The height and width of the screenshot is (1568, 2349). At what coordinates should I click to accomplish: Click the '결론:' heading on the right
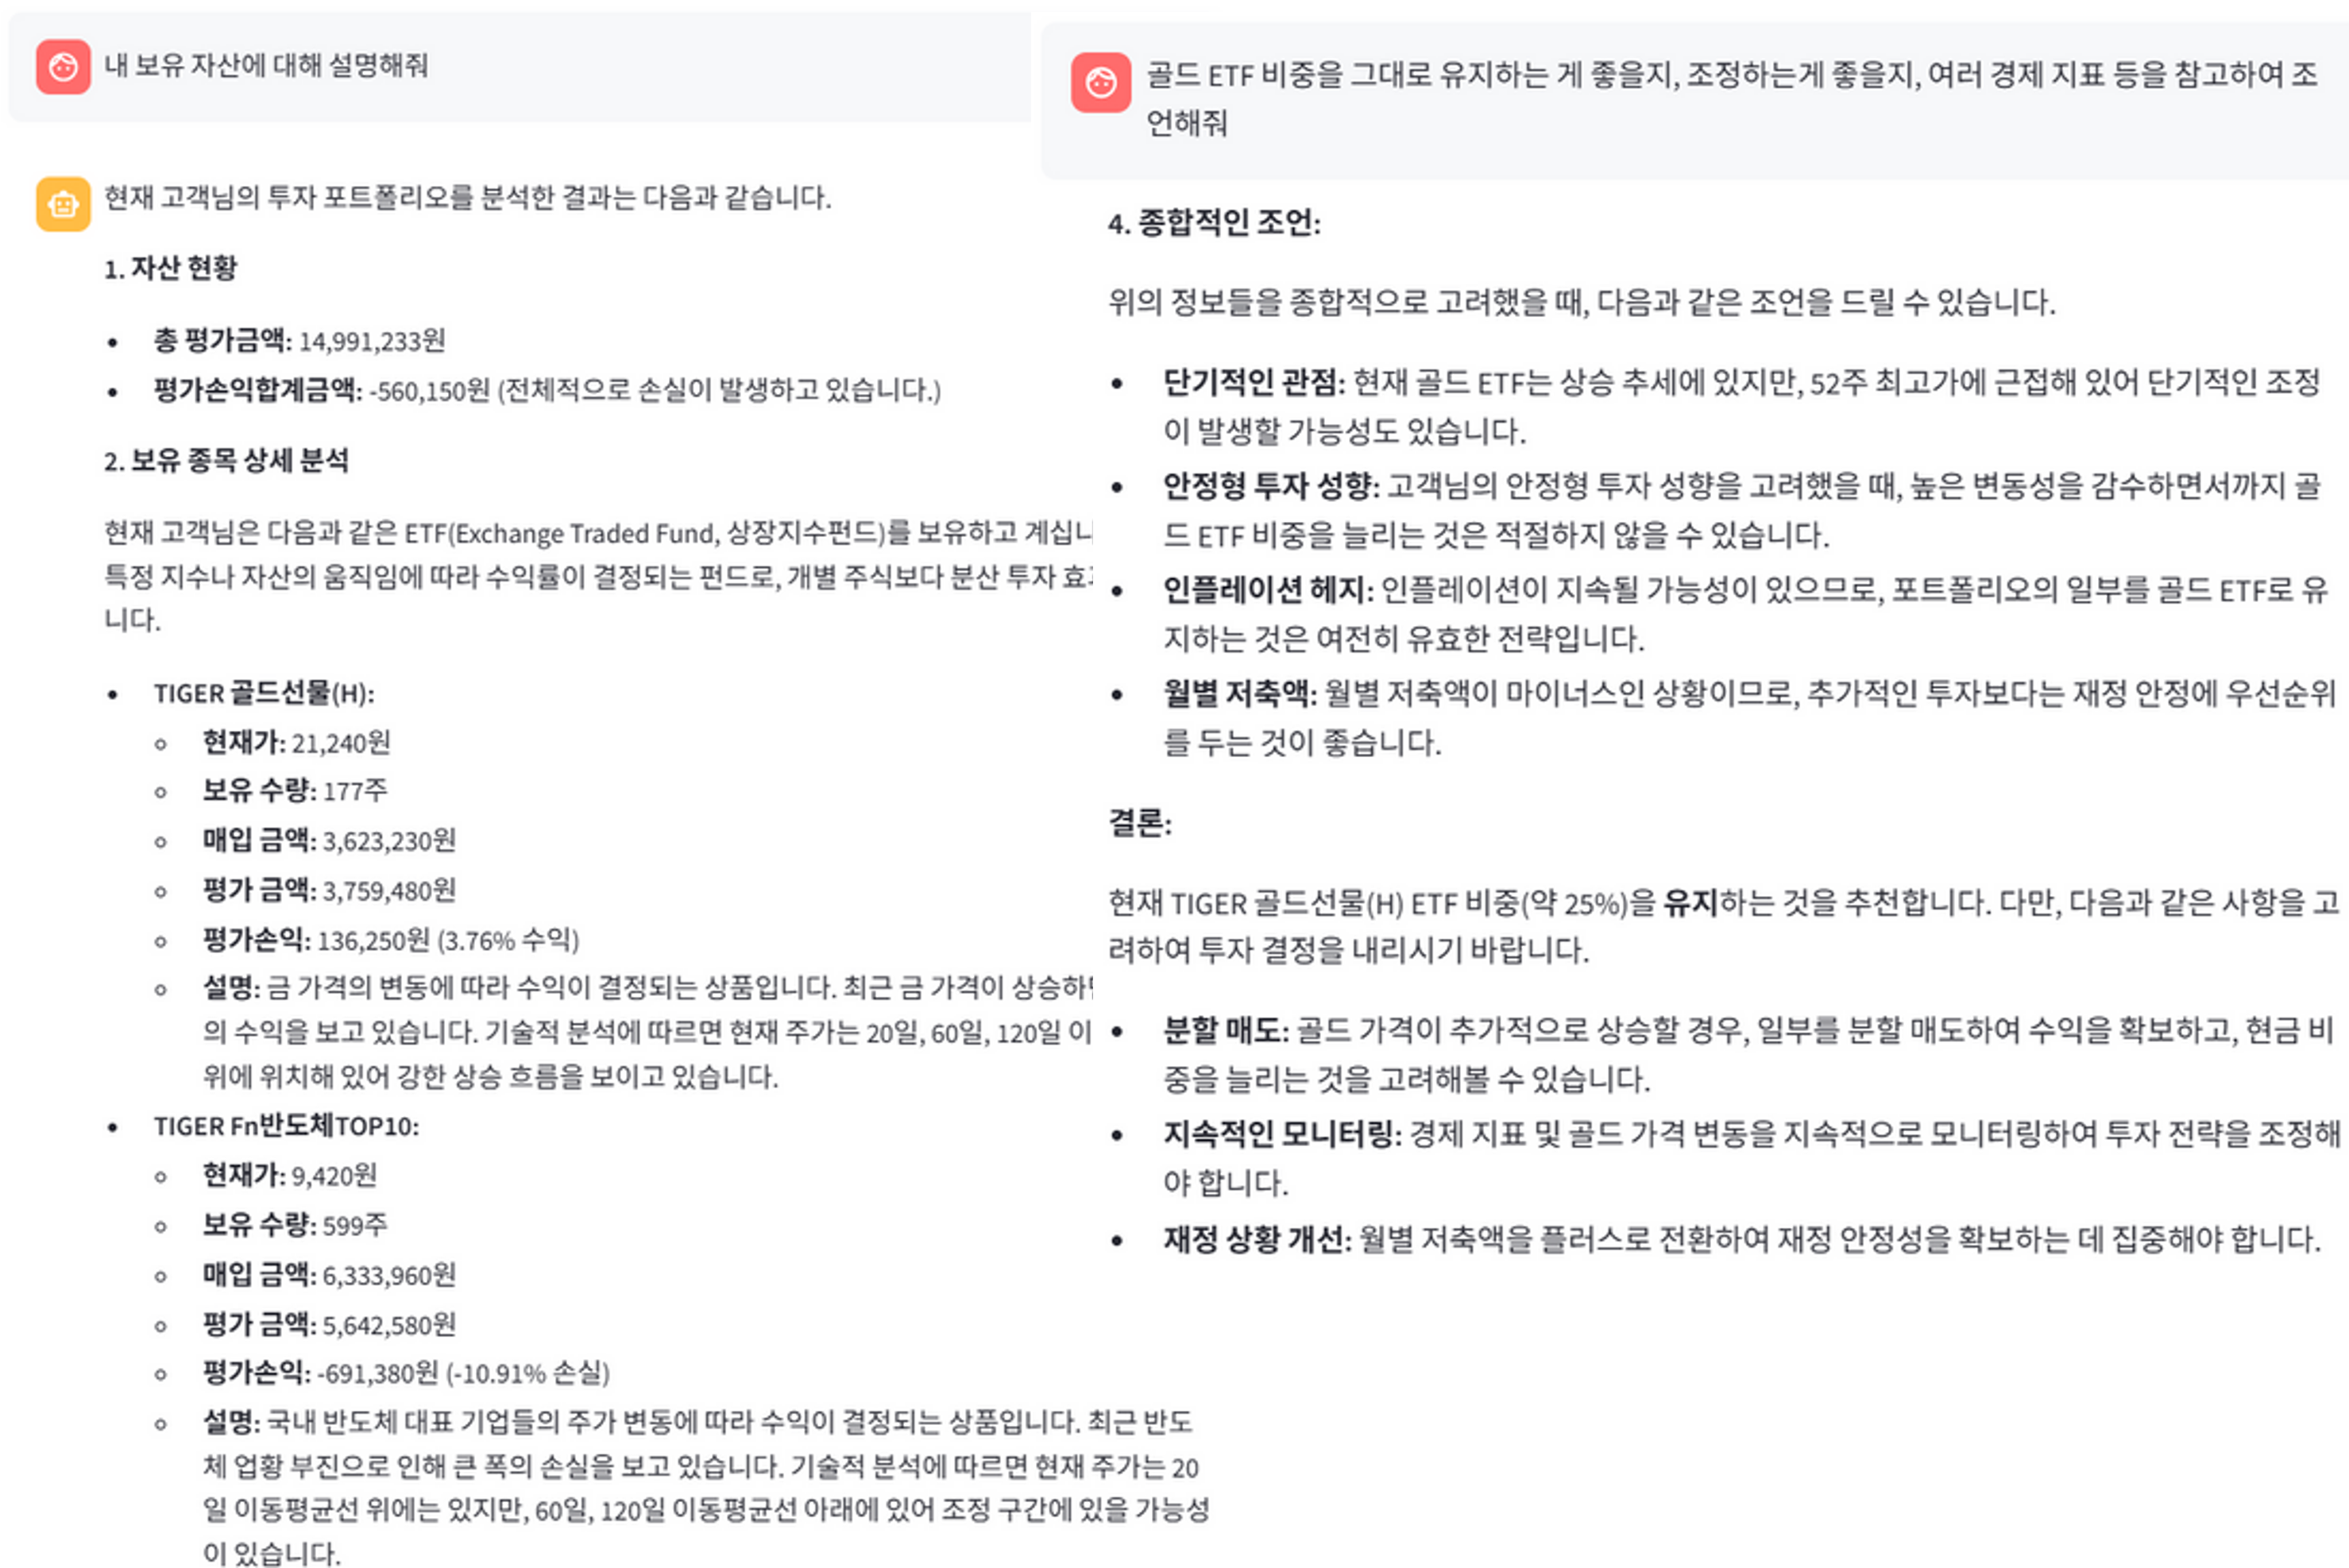[x=1140, y=823]
